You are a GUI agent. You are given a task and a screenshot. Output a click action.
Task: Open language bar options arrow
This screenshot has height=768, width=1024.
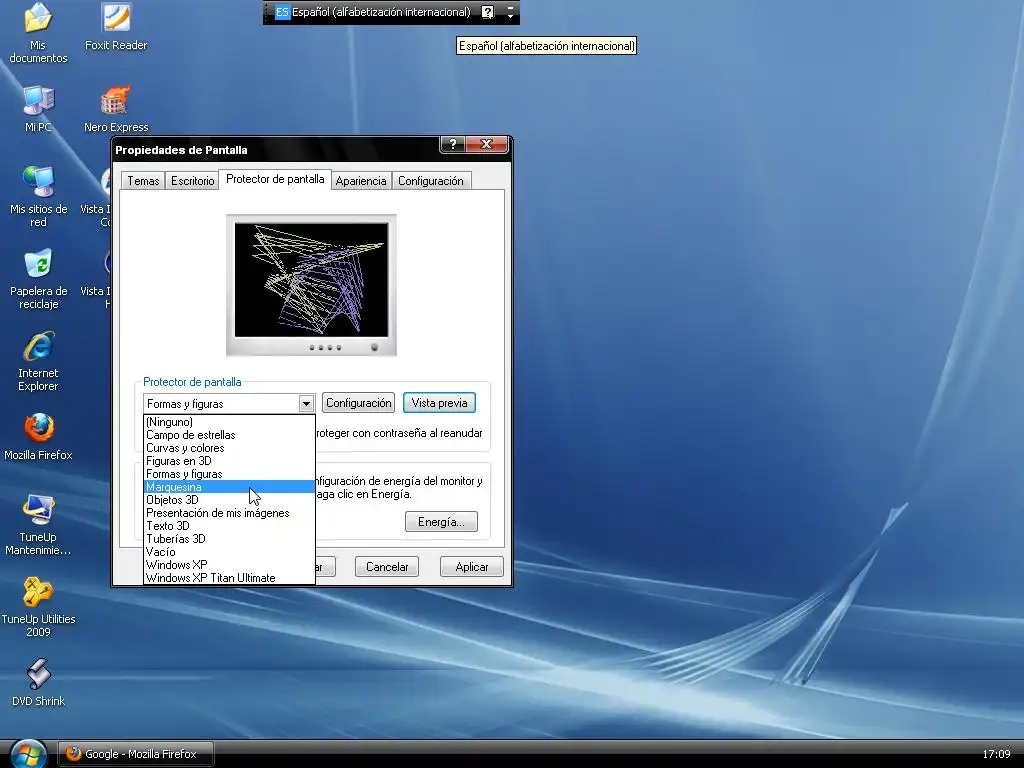click(510, 12)
